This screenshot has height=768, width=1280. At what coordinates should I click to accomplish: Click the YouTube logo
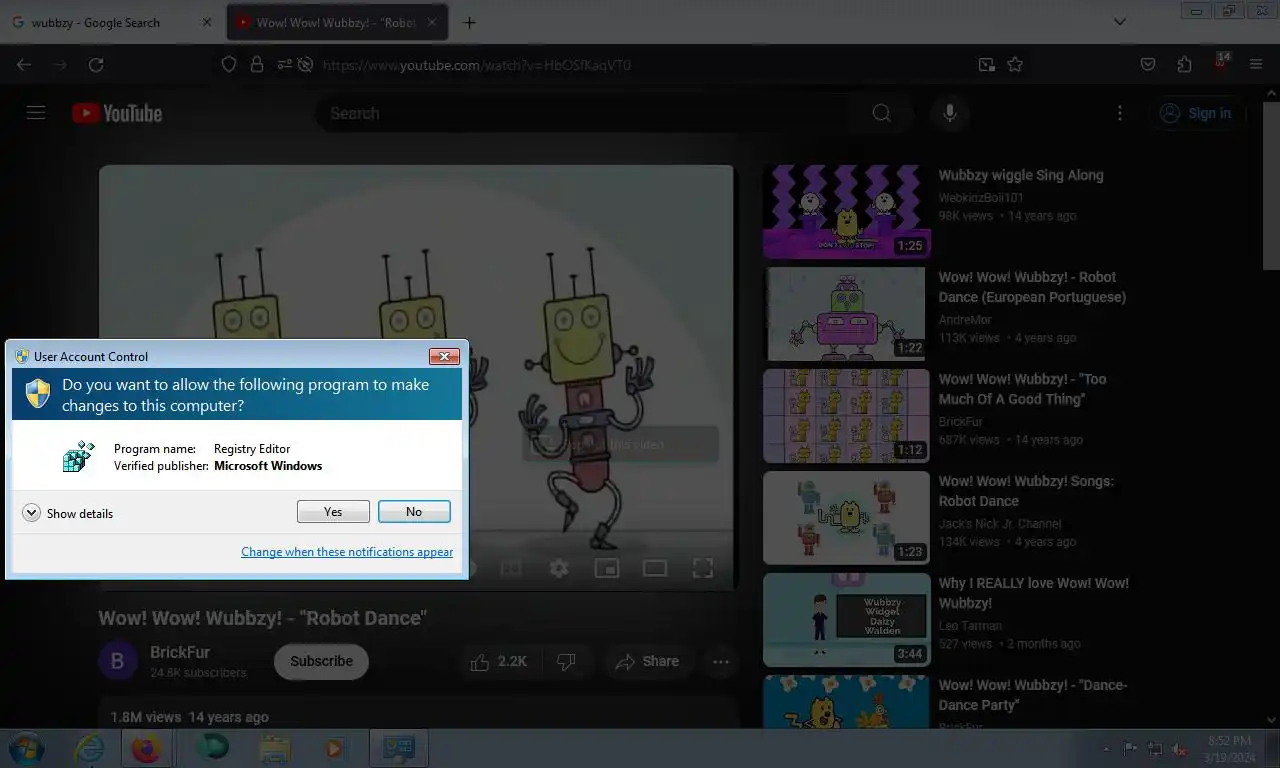(117, 113)
